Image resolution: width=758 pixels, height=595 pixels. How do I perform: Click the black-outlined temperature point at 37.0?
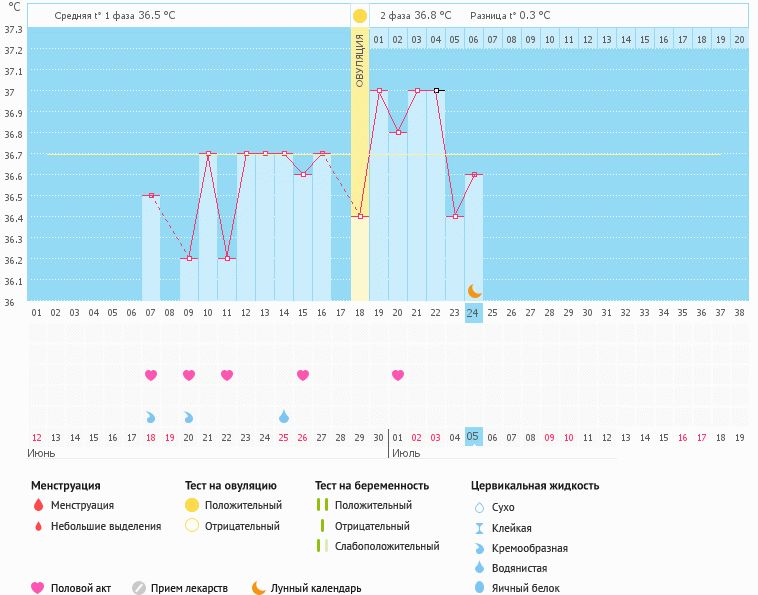coord(436,91)
